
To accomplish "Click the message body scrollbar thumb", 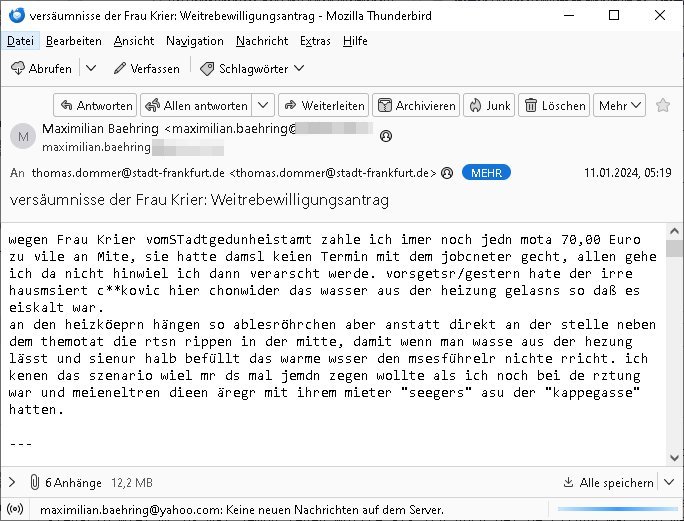I will point(674,248).
